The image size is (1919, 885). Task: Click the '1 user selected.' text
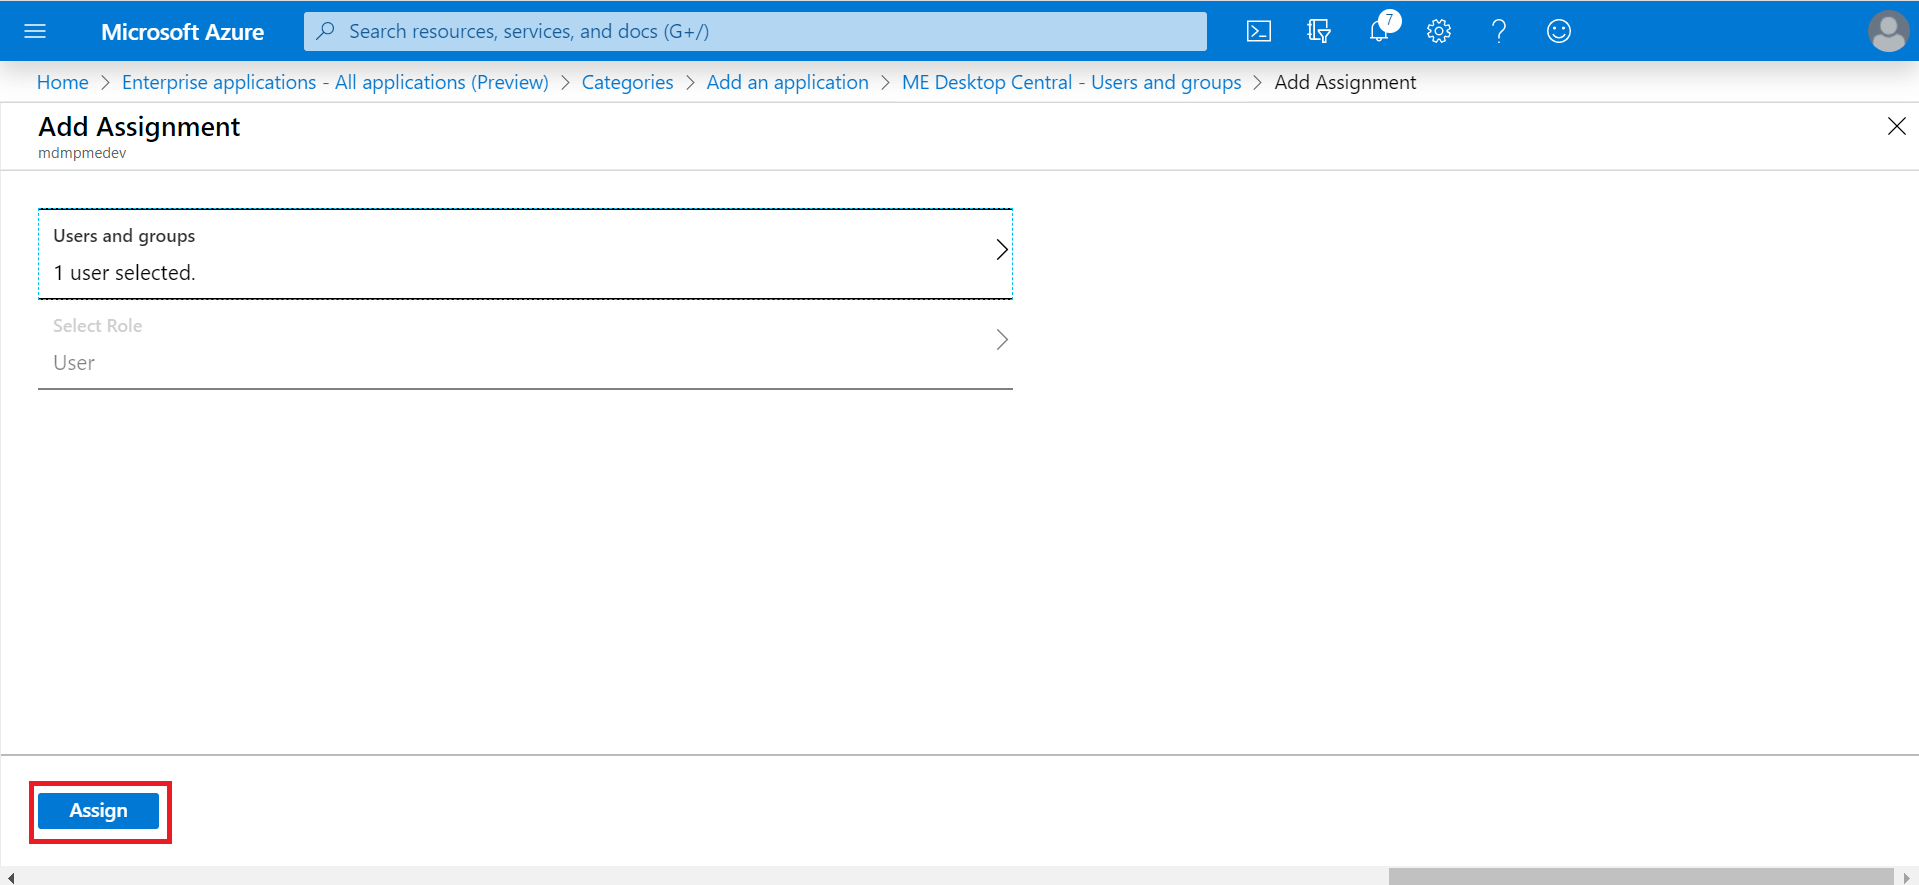[x=124, y=273]
